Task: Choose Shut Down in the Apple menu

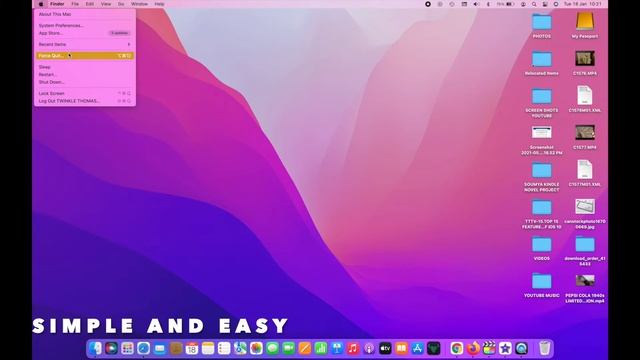Action: [x=84, y=82]
